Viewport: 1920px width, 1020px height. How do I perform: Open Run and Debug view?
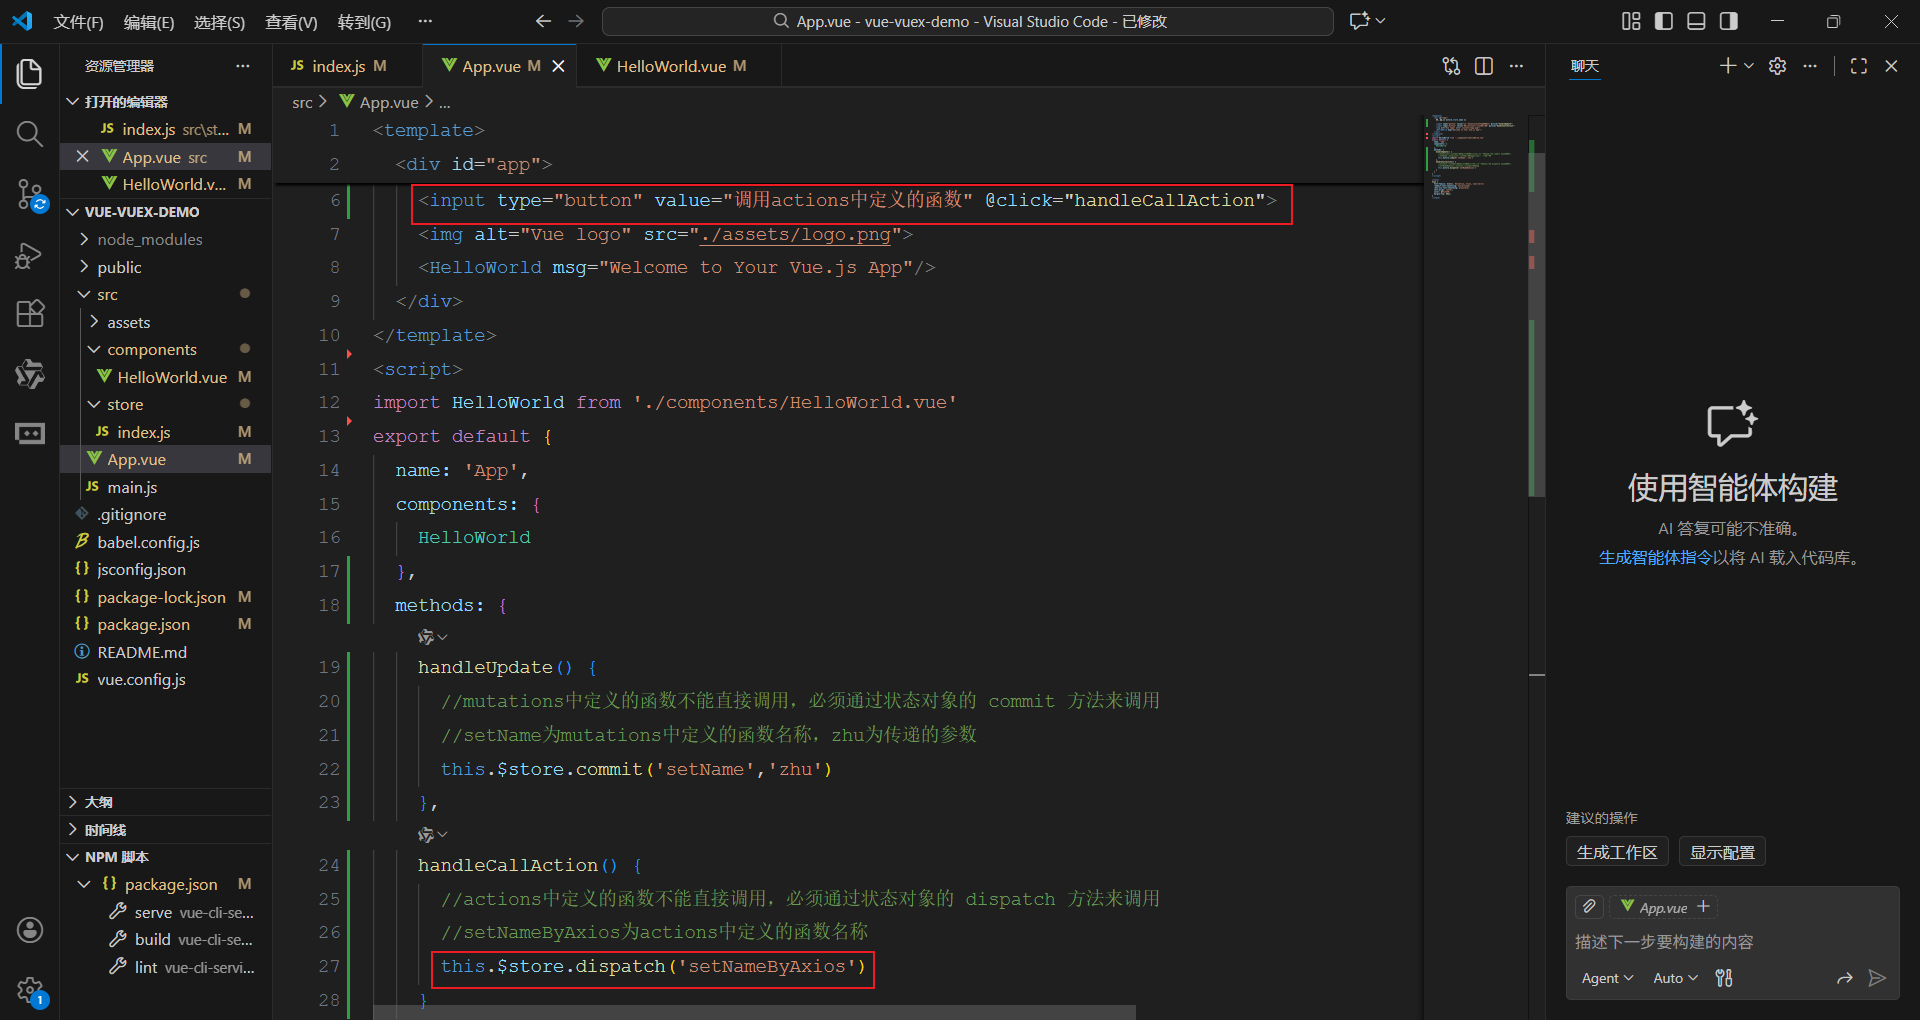[x=30, y=256]
